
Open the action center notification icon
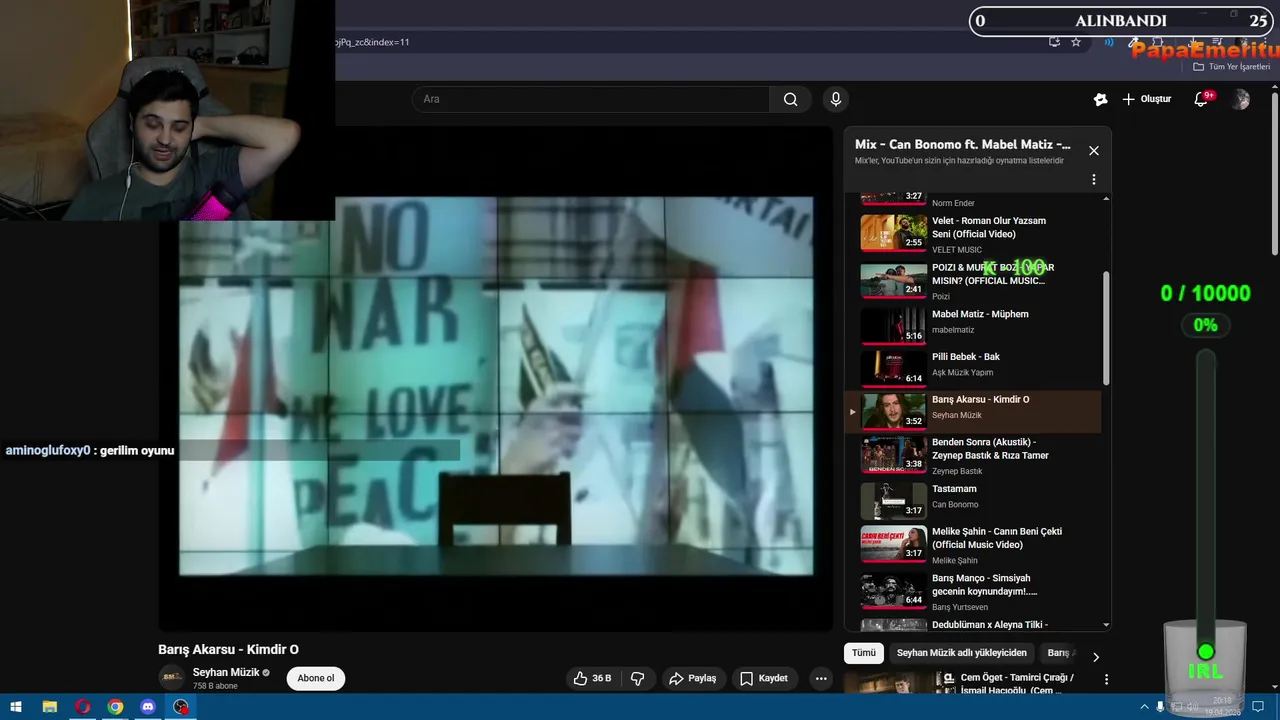(1259, 707)
